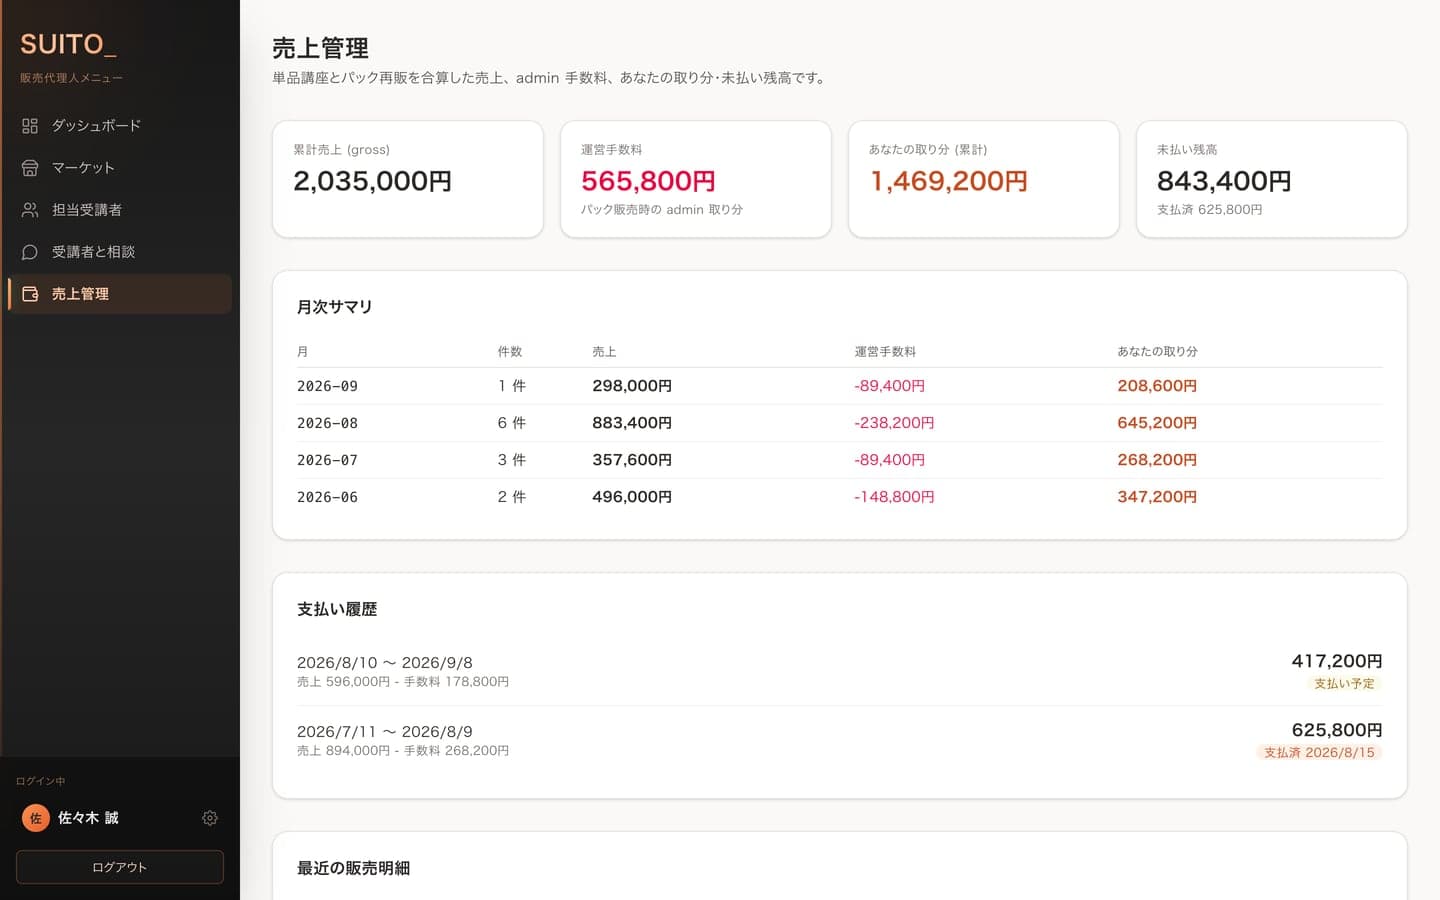Click the 496,000円 sales cell
Image resolution: width=1440 pixels, height=900 pixels.
[x=632, y=497]
